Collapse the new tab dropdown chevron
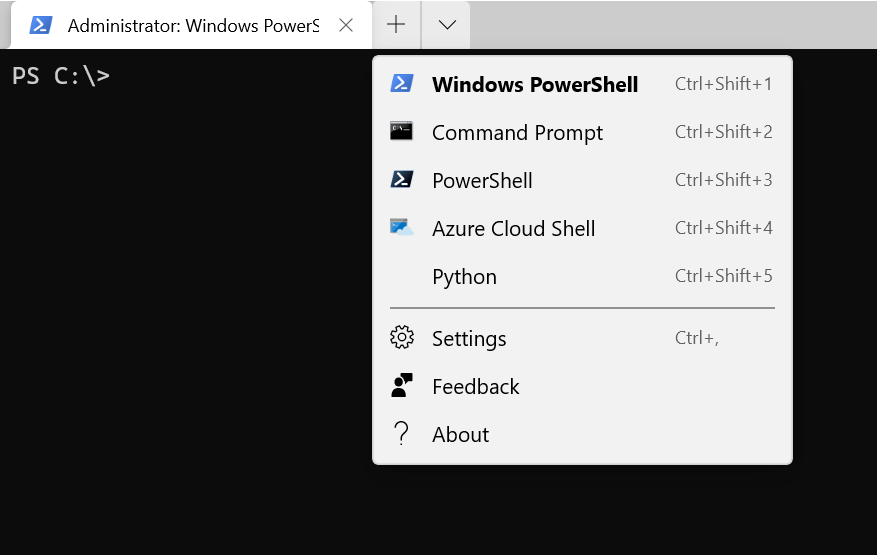877x555 pixels. 447,25
